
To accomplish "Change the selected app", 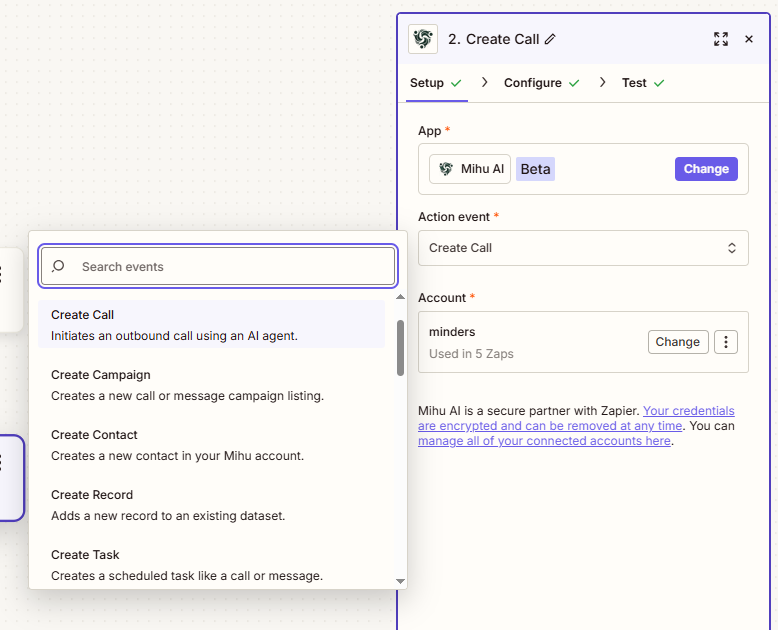I will pos(706,169).
